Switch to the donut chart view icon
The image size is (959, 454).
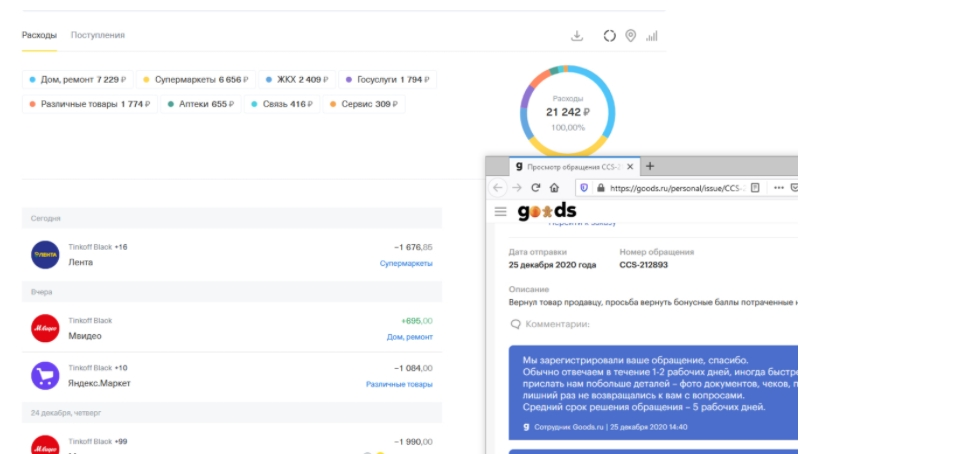[x=609, y=36]
